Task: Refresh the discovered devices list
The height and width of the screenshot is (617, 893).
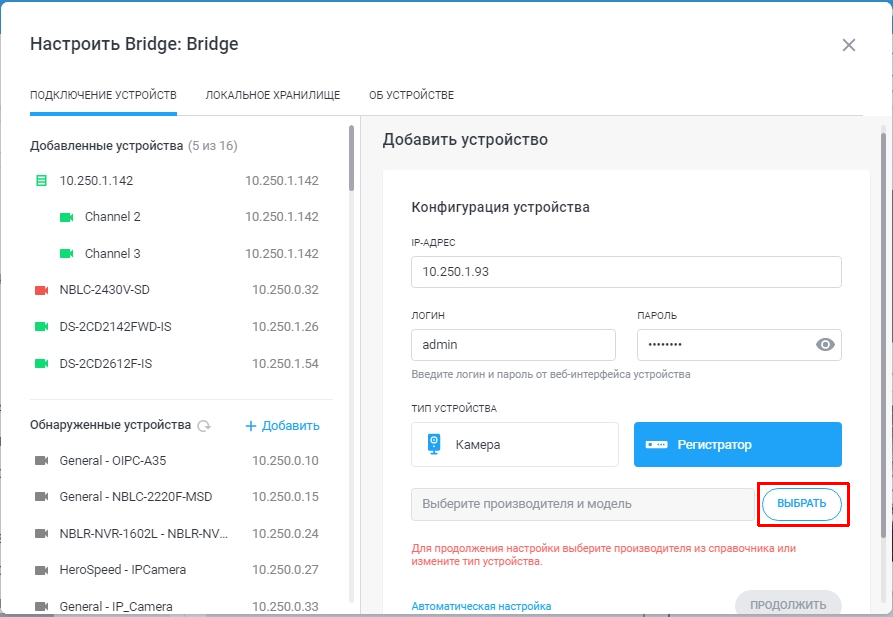Action: (204, 426)
